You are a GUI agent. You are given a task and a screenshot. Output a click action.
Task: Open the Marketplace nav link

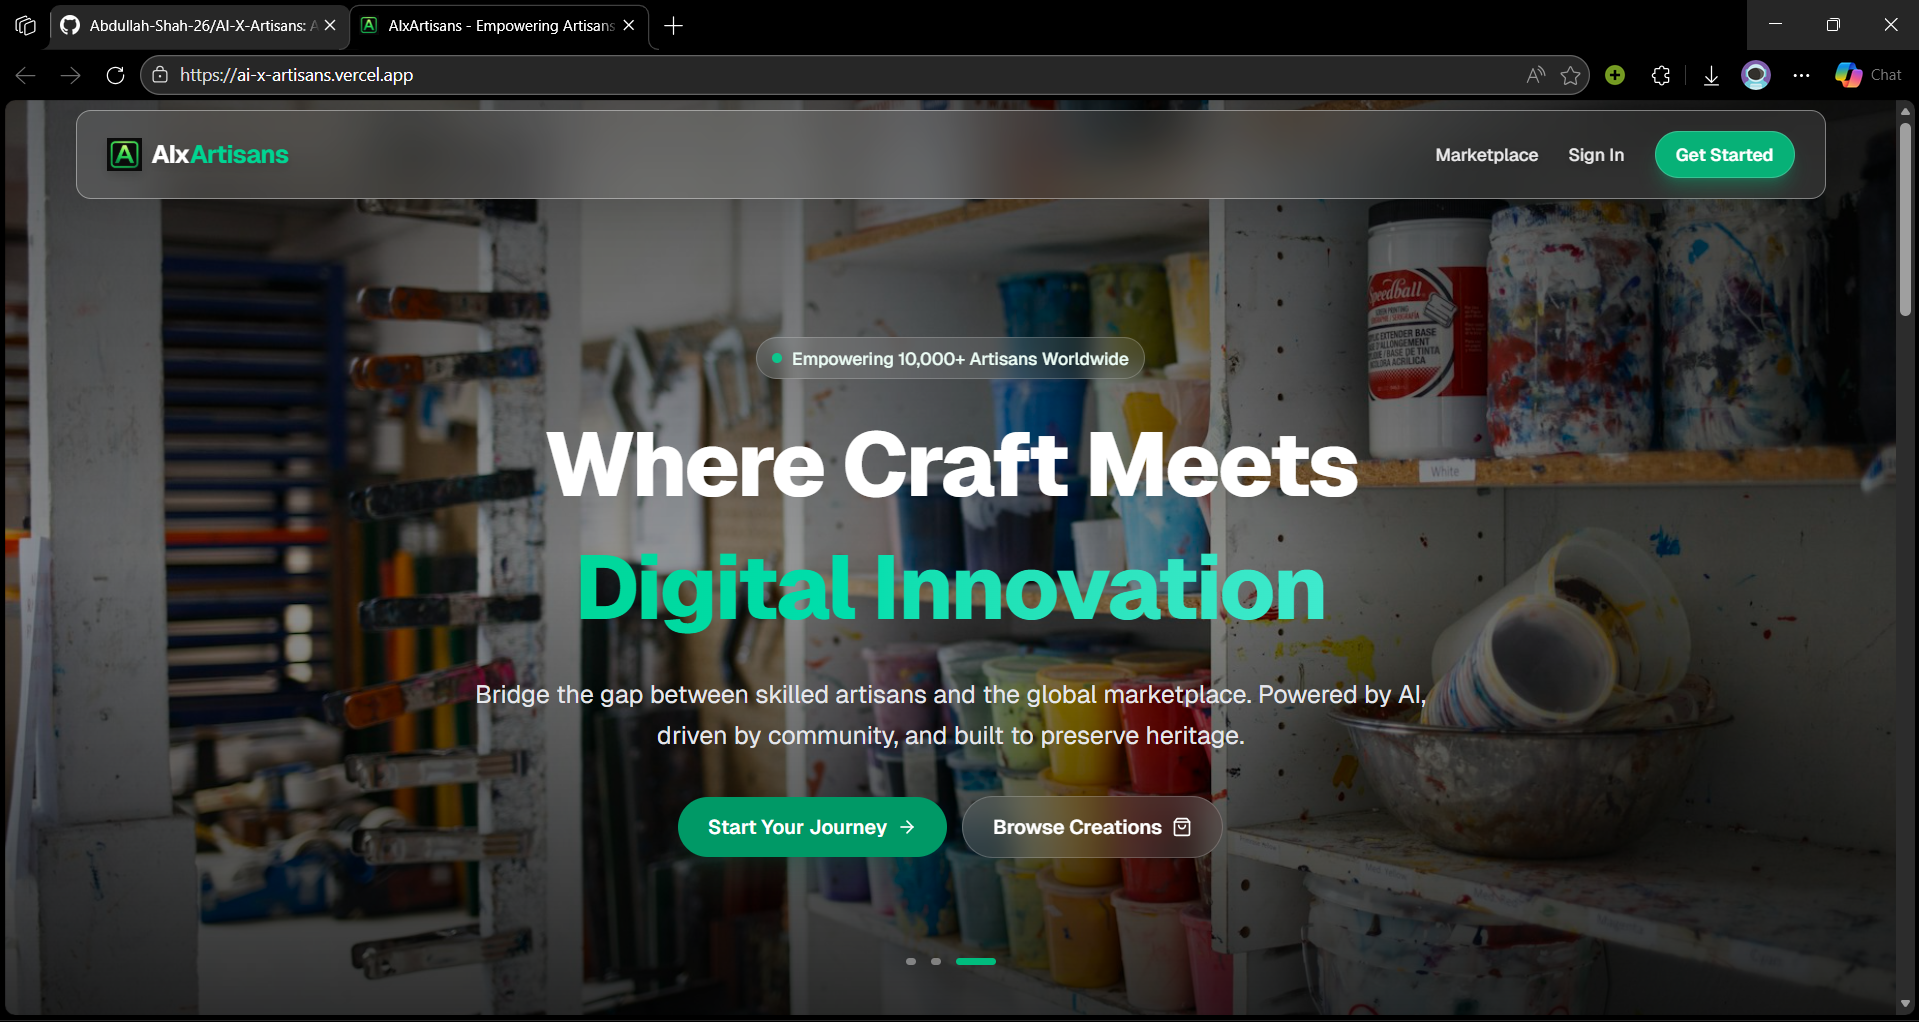(x=1486, y=155)
